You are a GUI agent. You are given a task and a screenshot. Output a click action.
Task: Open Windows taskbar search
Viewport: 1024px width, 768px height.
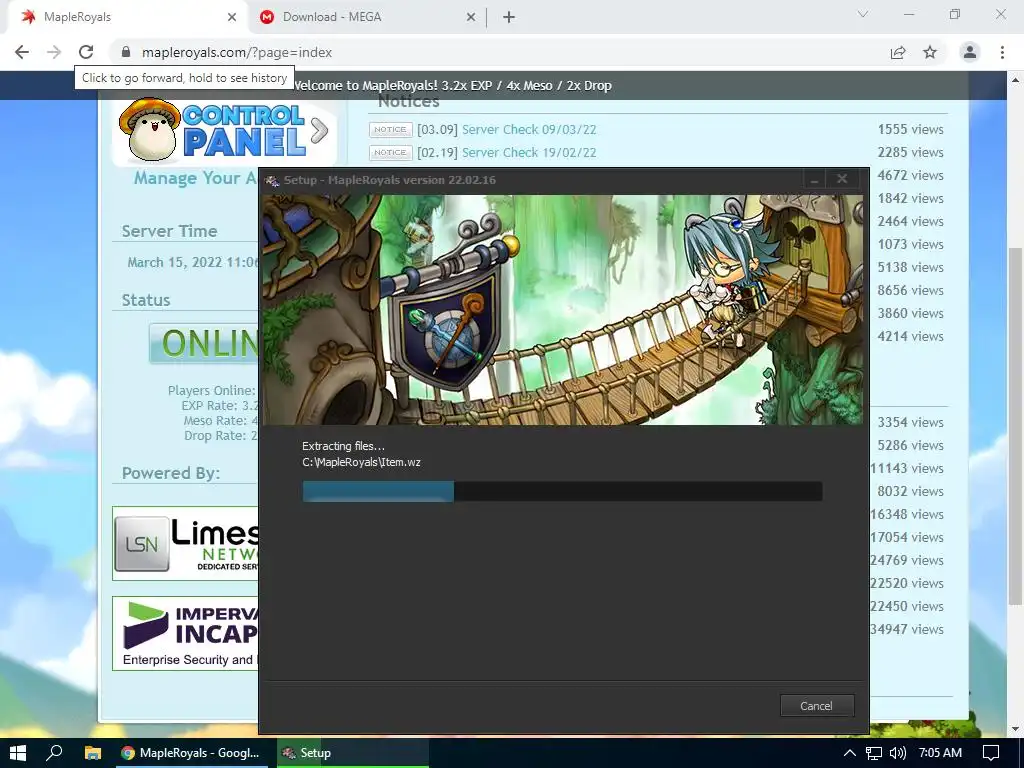pyautogui.click(x=54, y=753)
